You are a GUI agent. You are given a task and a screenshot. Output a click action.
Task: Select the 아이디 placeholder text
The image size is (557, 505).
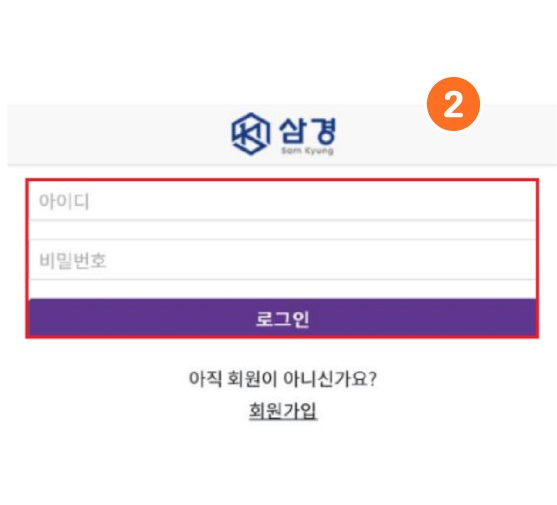[64, 201]
